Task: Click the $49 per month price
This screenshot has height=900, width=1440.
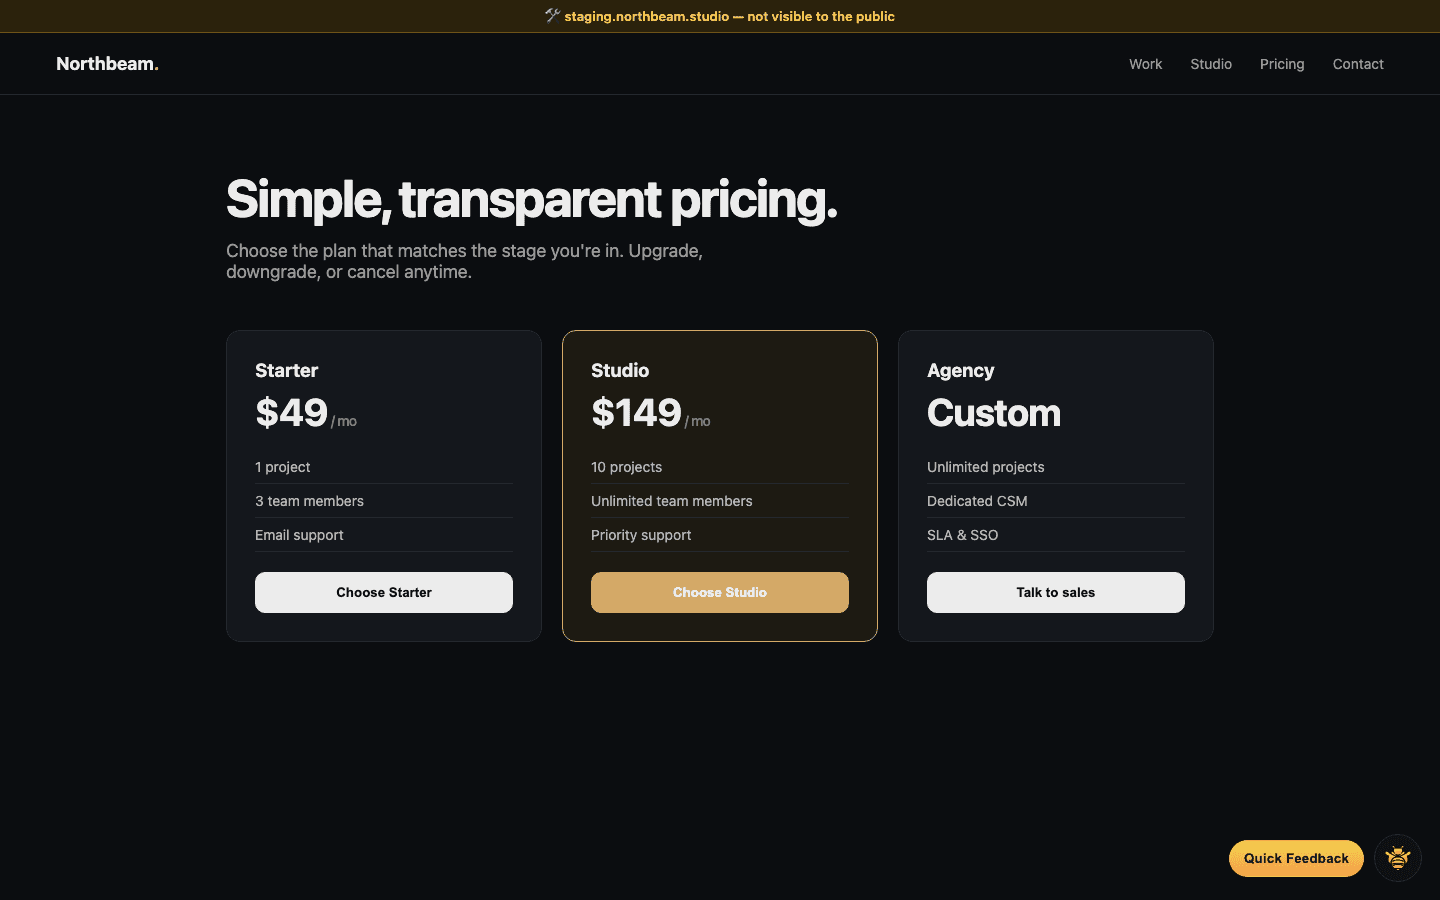Action: (292, 413)
